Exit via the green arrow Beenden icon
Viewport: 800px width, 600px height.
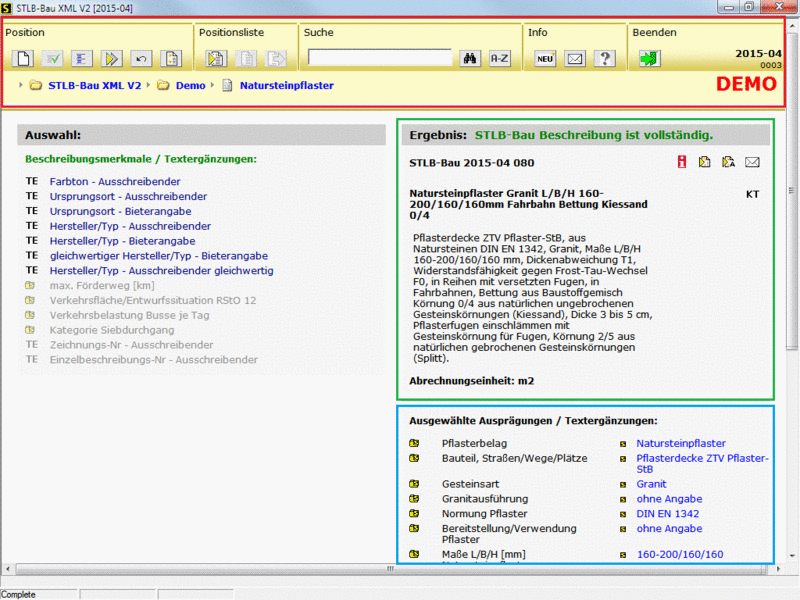tap(649, 59)
